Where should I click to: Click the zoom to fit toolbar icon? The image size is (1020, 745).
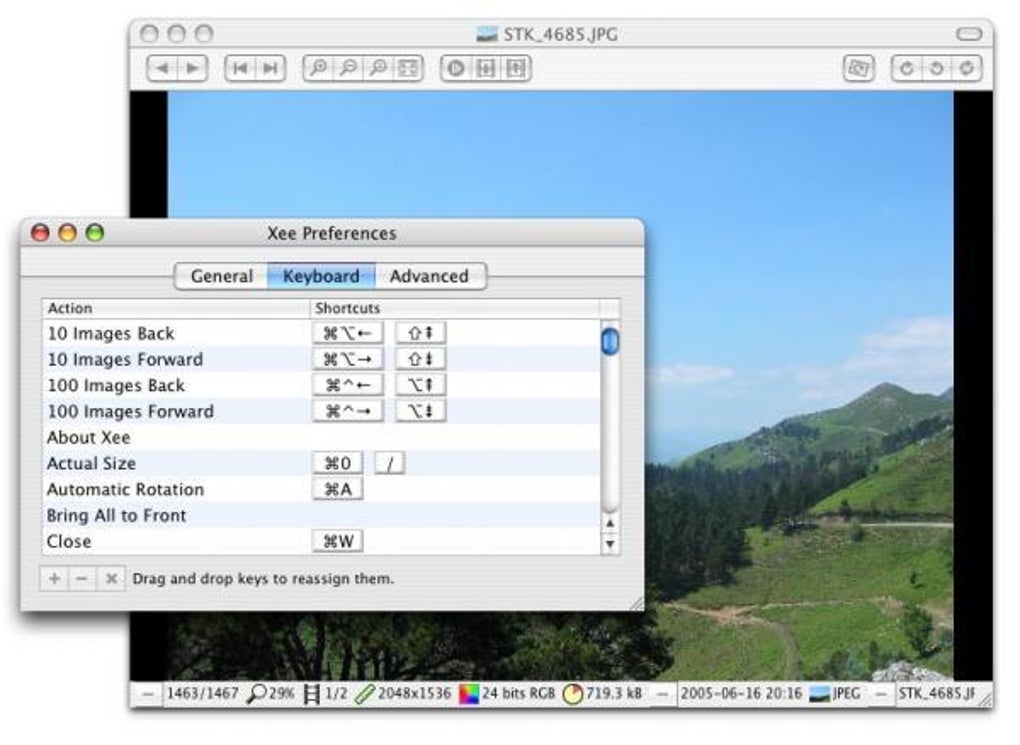pyautogui.click(x=408, y=68)
